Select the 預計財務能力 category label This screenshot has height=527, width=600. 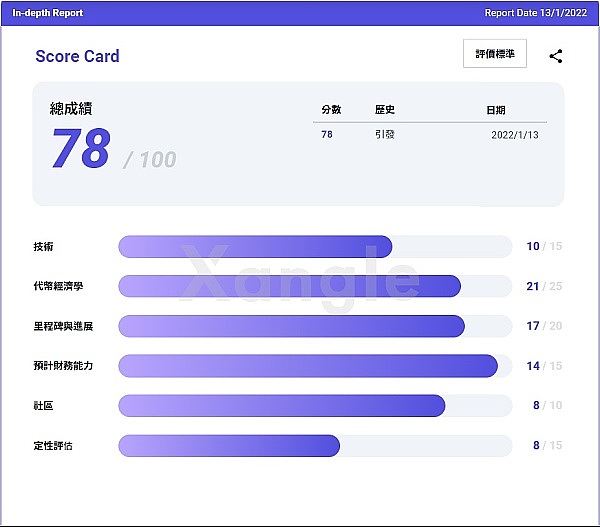point(63,366)
